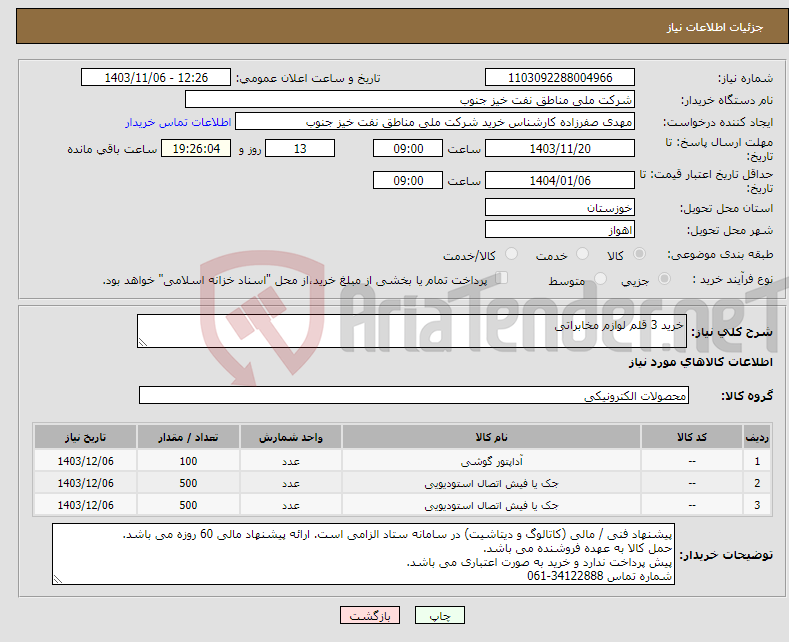789x642 pixels.
Task: Click the need date in row 3
Action: click(86, 505)
